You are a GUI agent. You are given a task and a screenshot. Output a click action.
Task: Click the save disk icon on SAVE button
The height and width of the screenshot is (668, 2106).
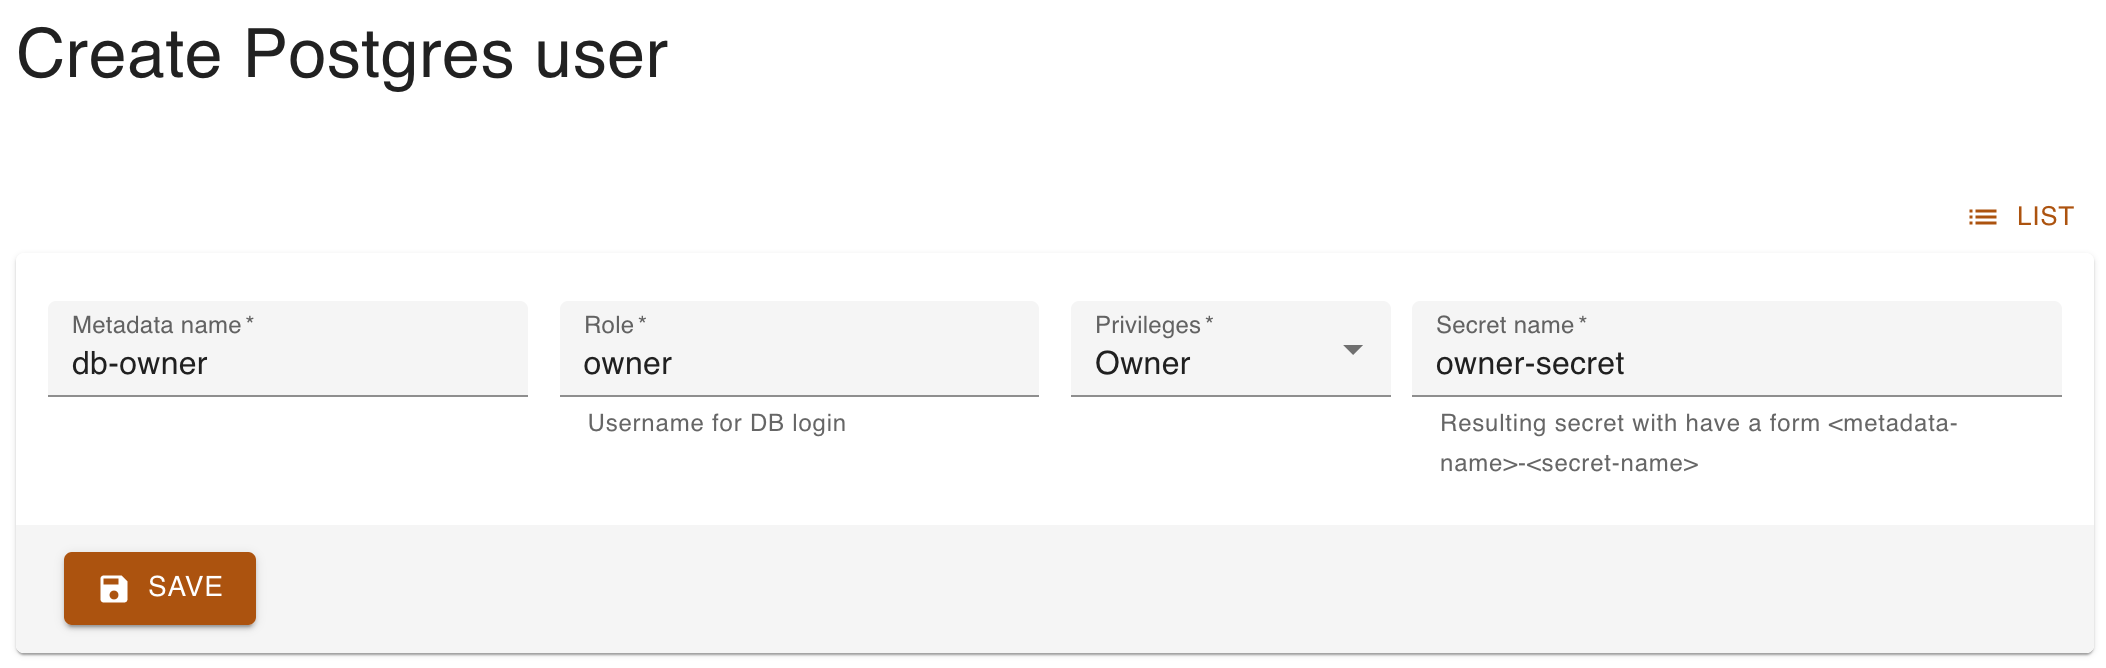pos(113,589)
